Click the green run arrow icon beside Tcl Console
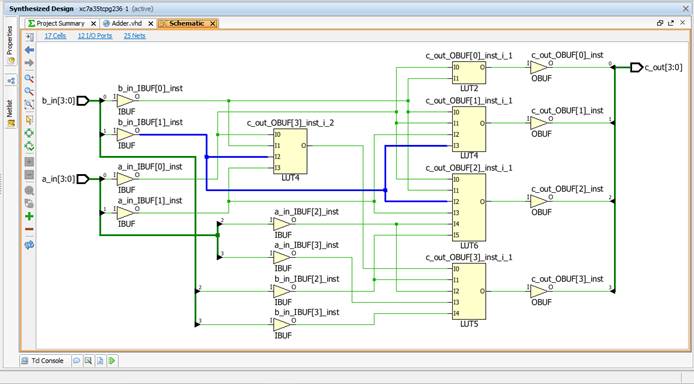Viewport: 694px width, 384px height. 112,361
